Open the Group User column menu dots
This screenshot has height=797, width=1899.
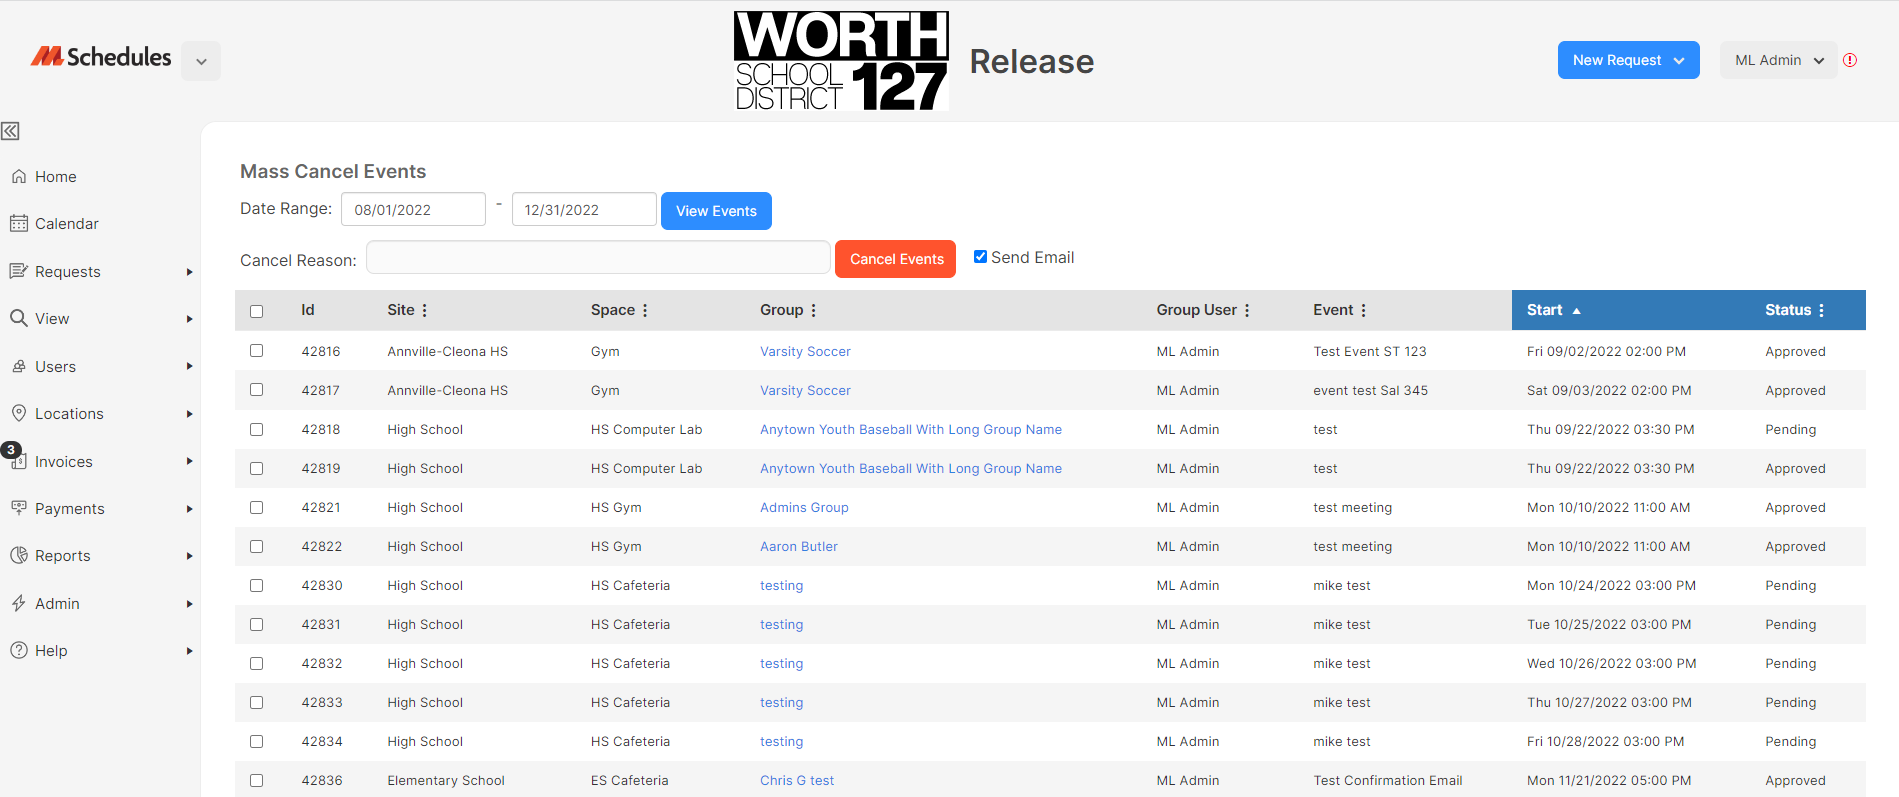(1247, 310)
